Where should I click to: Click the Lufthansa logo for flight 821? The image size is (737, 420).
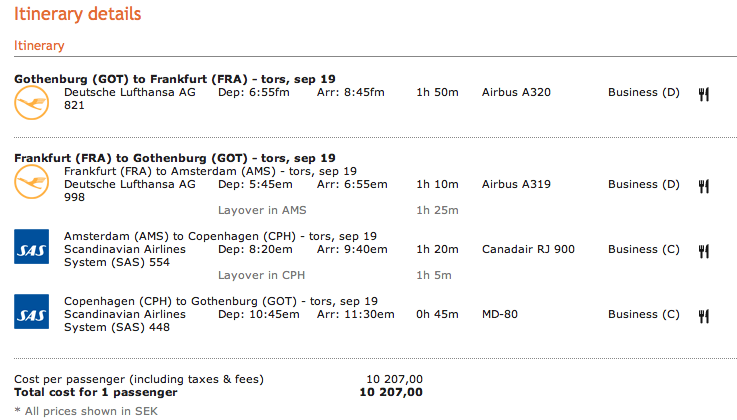pos(31,102)
